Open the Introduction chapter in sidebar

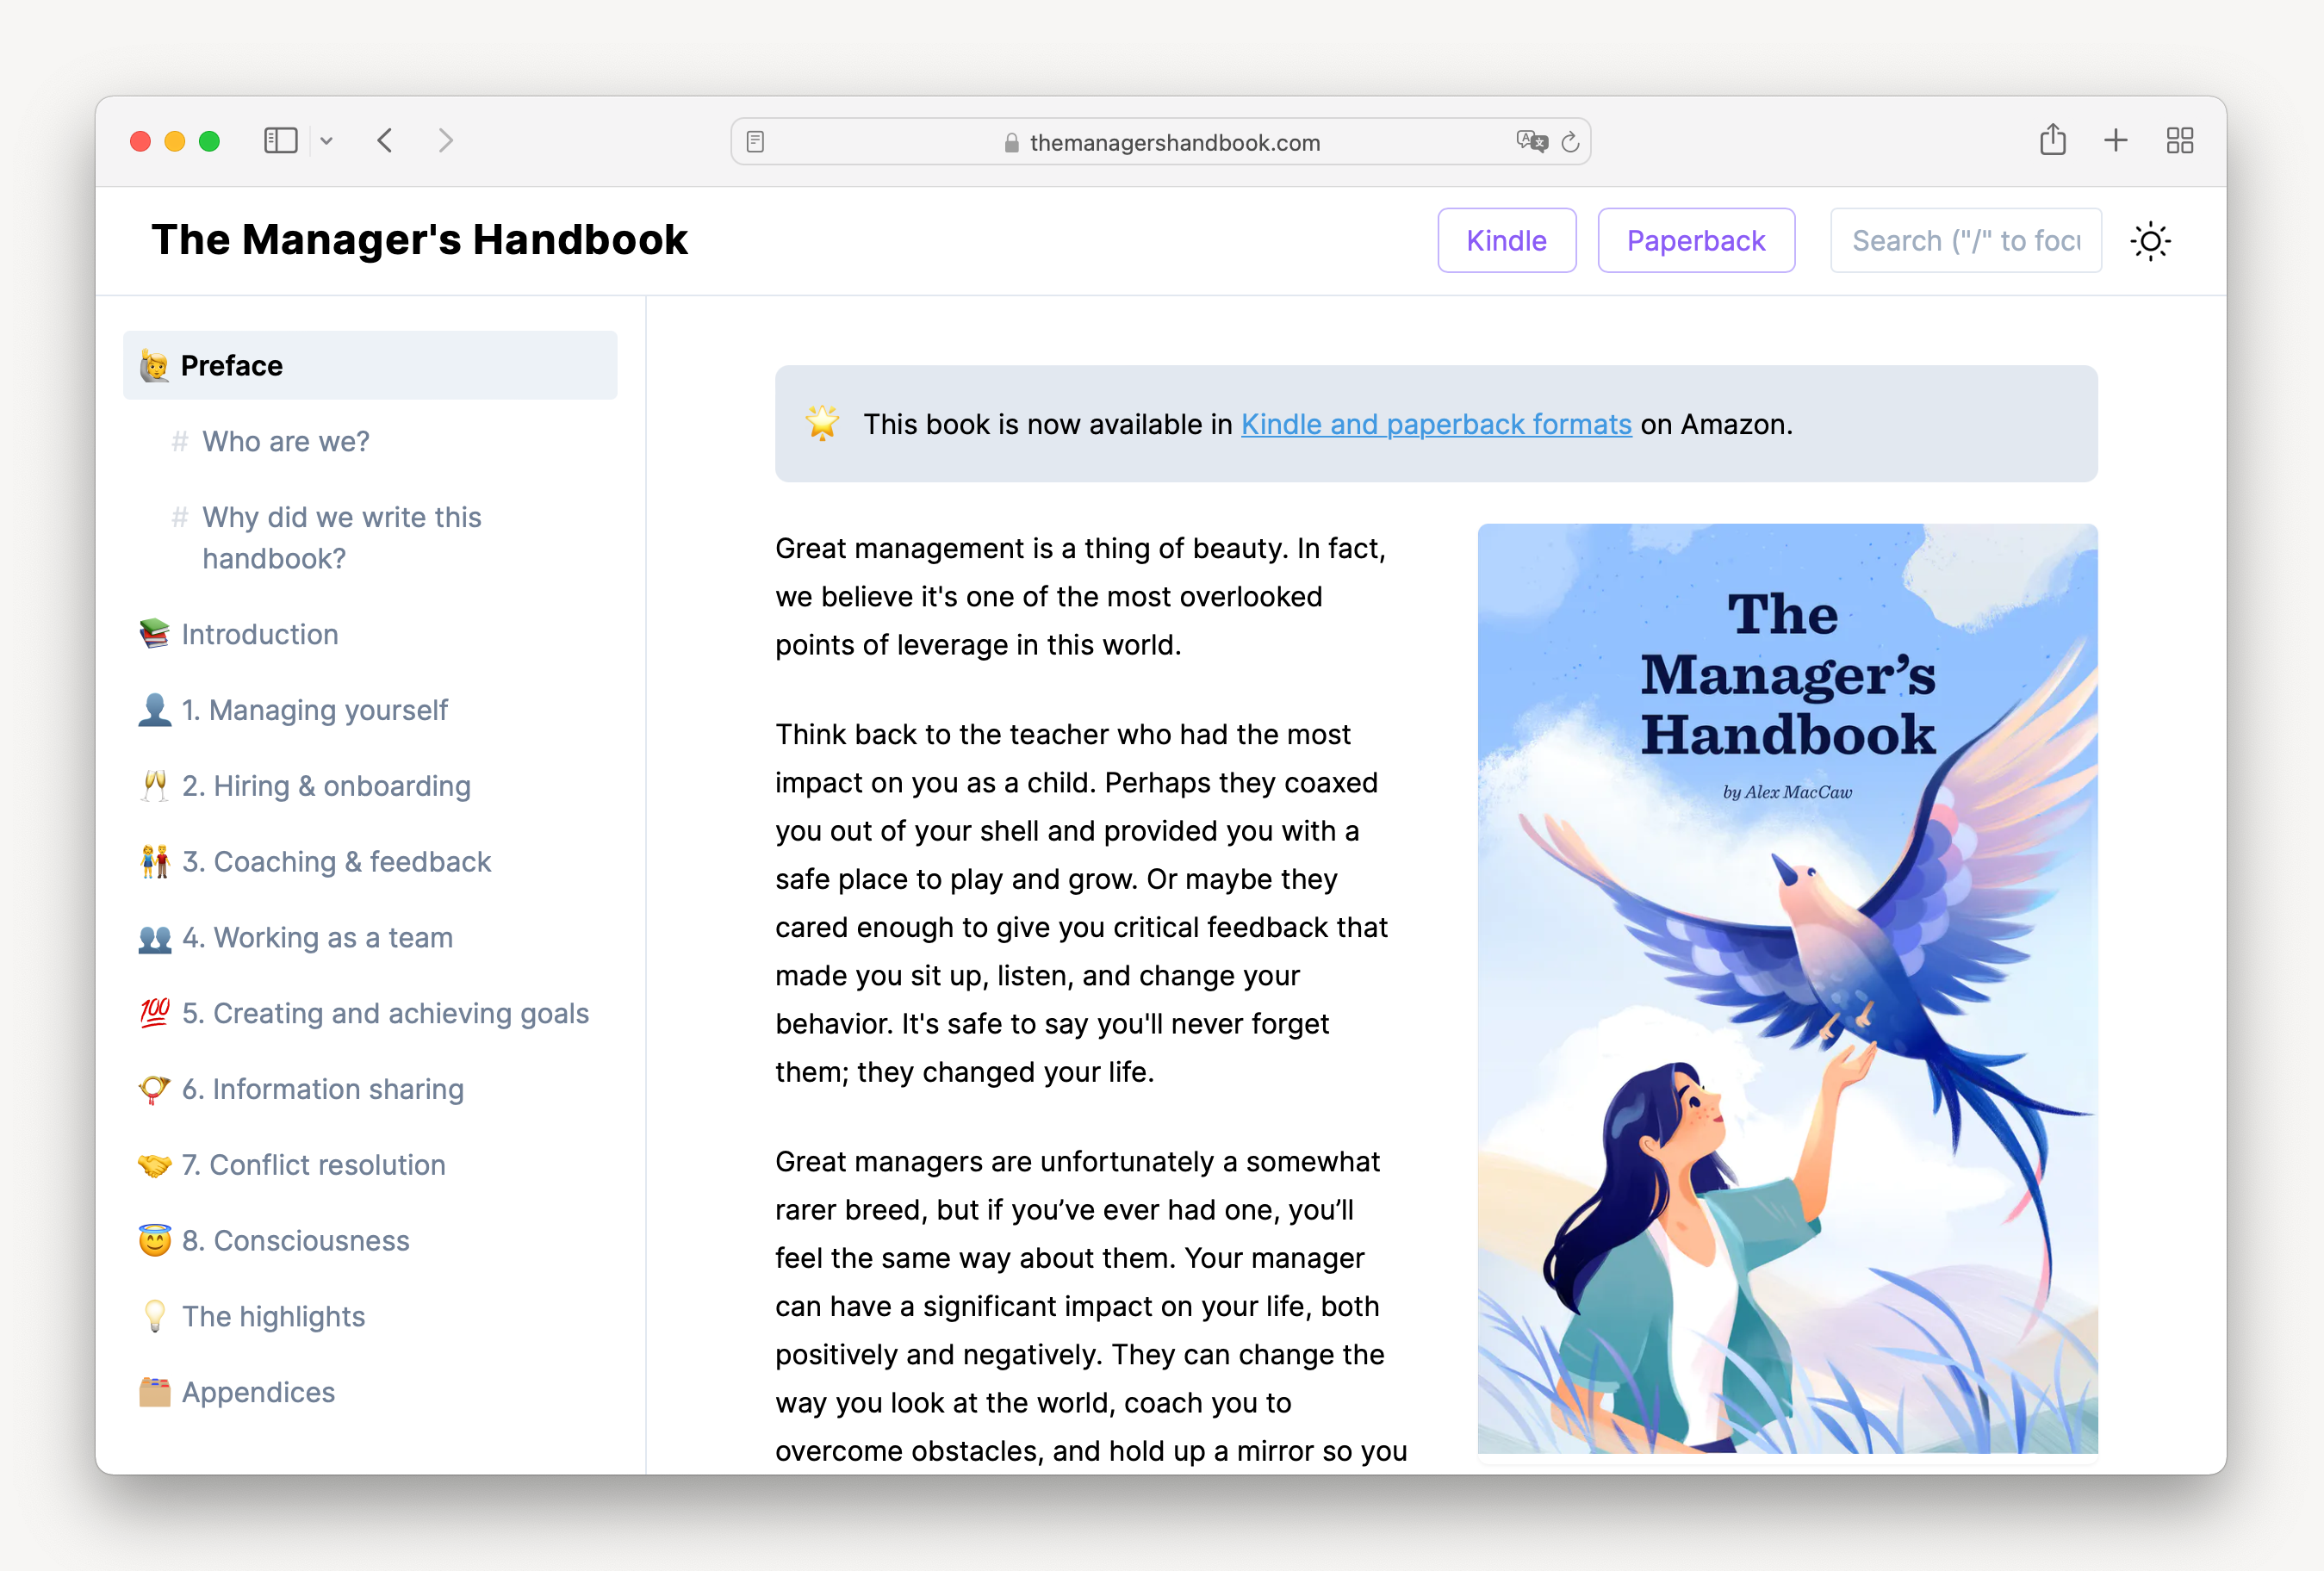tap(260, 634)
